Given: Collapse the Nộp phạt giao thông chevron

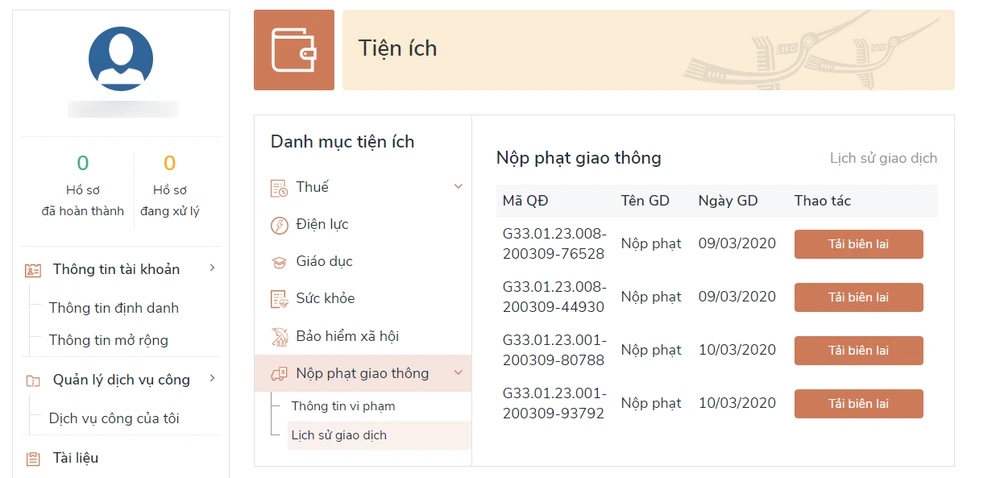Looking at the screenshot, I should [x=458, y=373].
